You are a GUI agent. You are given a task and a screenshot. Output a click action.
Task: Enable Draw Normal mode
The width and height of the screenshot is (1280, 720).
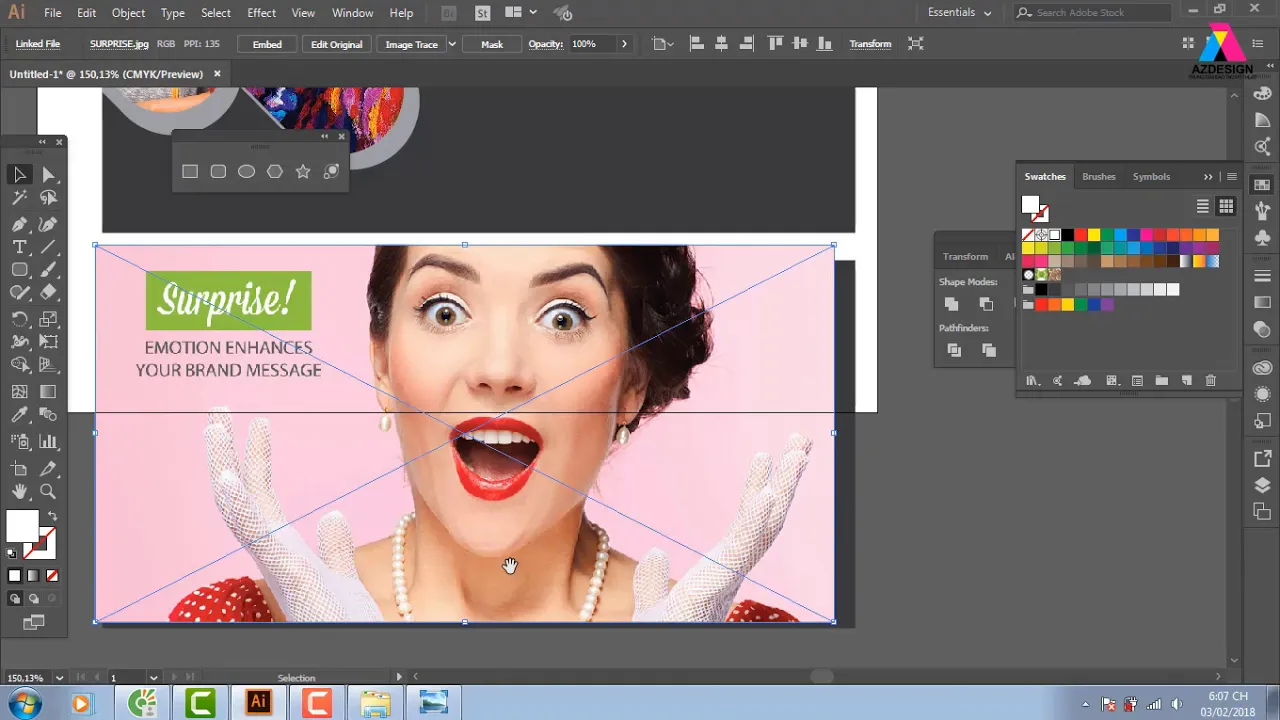[x=14, y=599]
